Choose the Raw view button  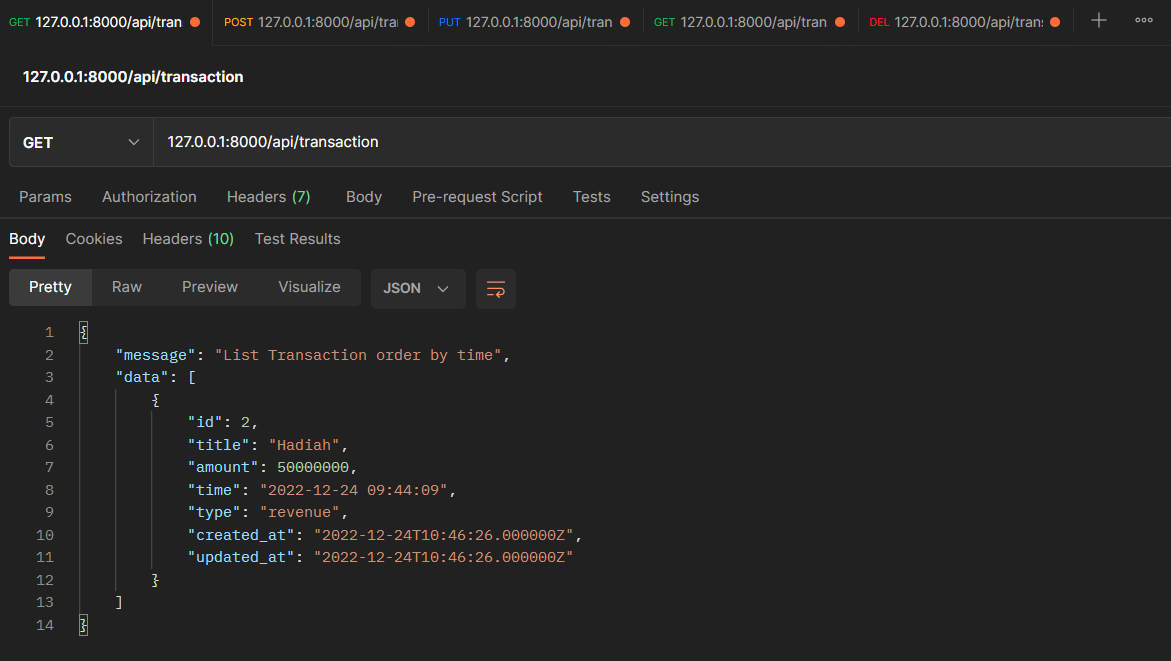[x=127, y=288]
